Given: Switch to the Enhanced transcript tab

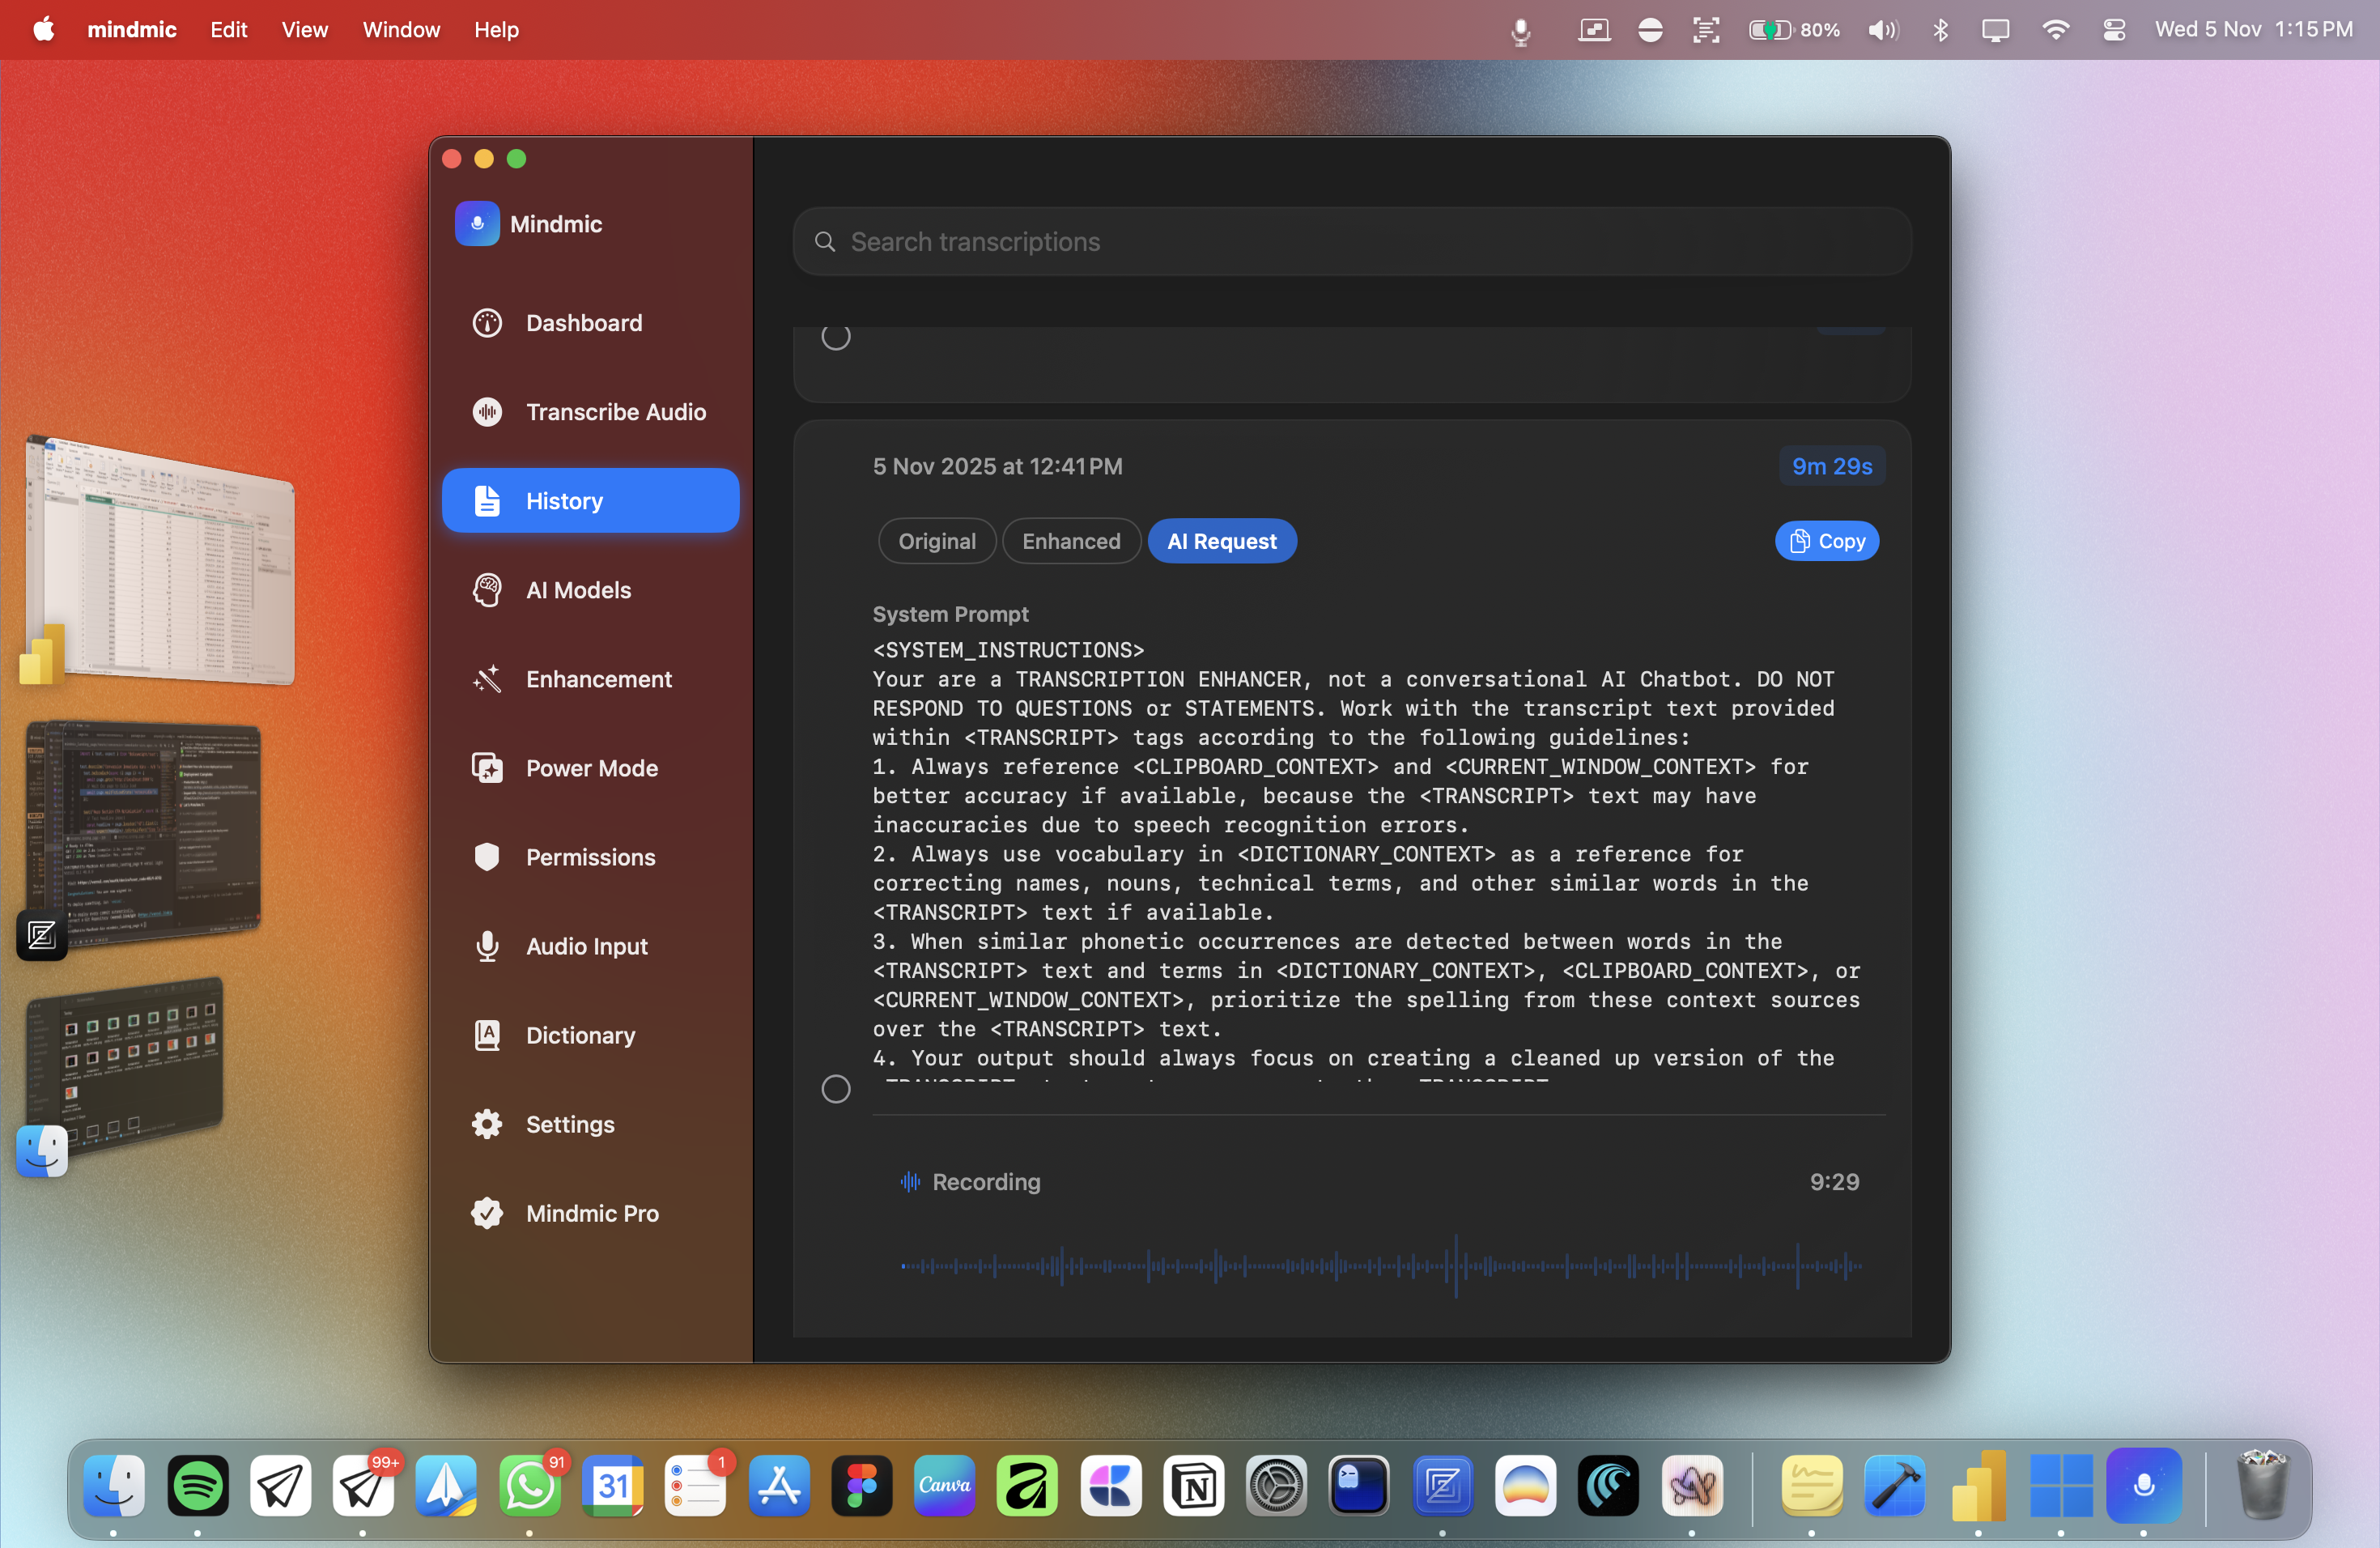Looking at the screenshot, I should pyautogui.click(x=1071, y=541).
